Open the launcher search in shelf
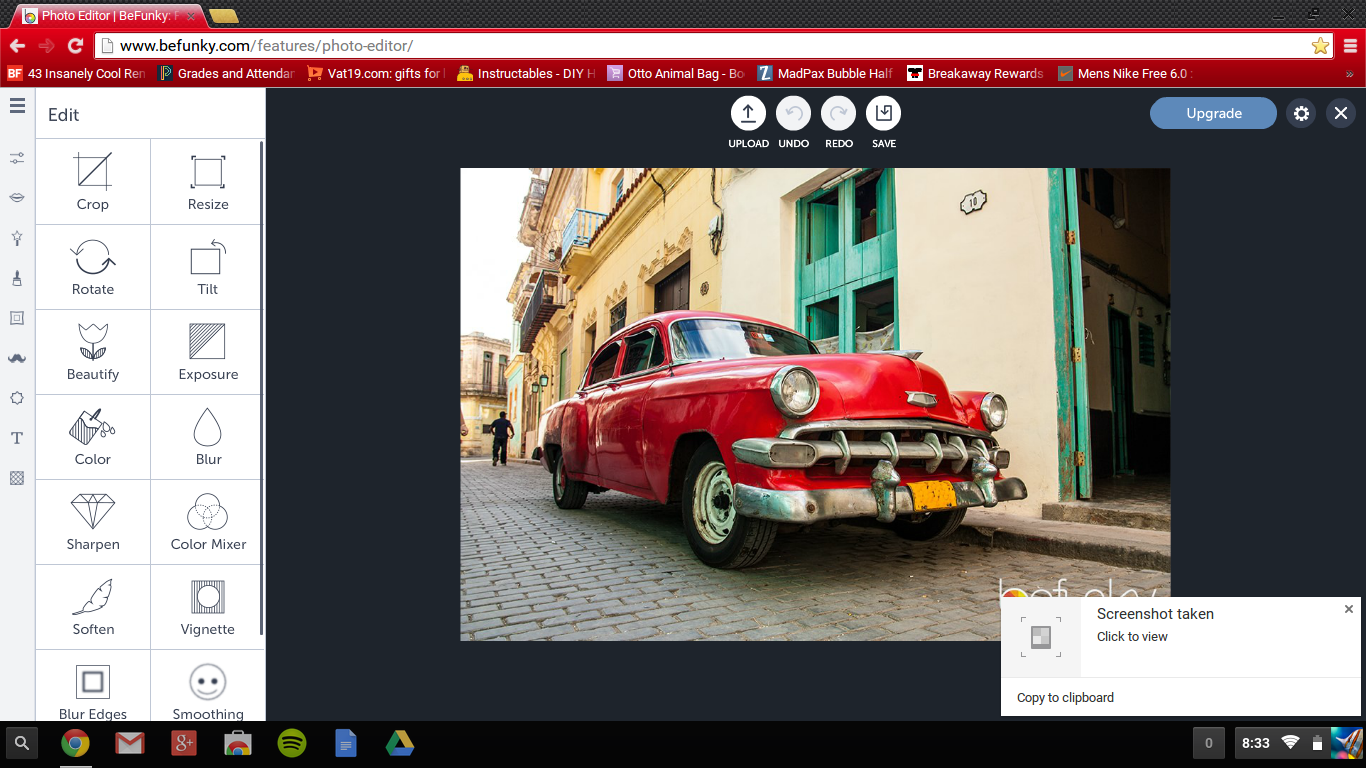 click(x=22, y=743)
